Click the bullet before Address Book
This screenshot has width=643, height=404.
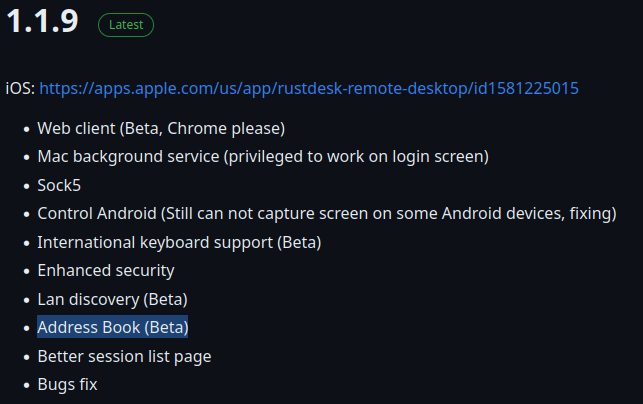[25, 328]
